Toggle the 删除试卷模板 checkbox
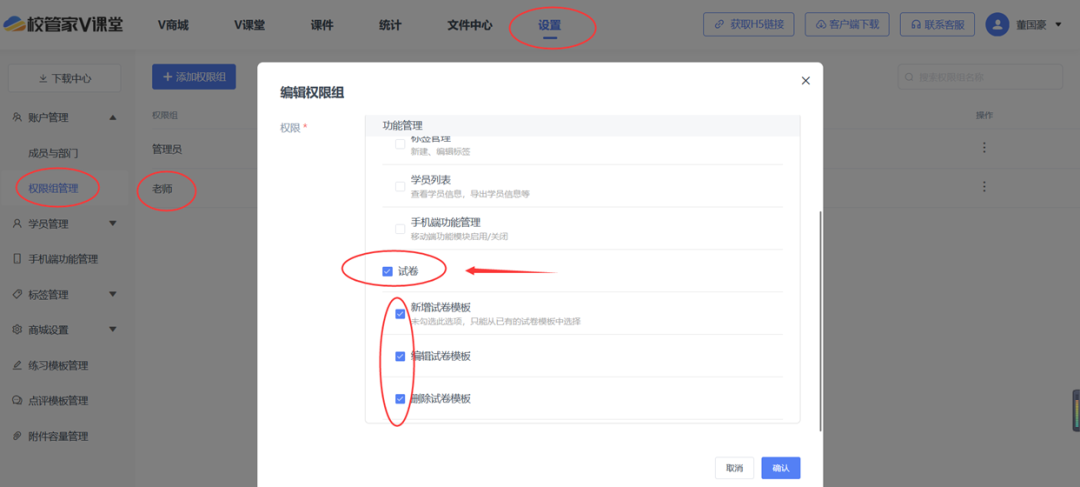The width and height of the screenshot is (1080, 487). (x=400, y=398)
